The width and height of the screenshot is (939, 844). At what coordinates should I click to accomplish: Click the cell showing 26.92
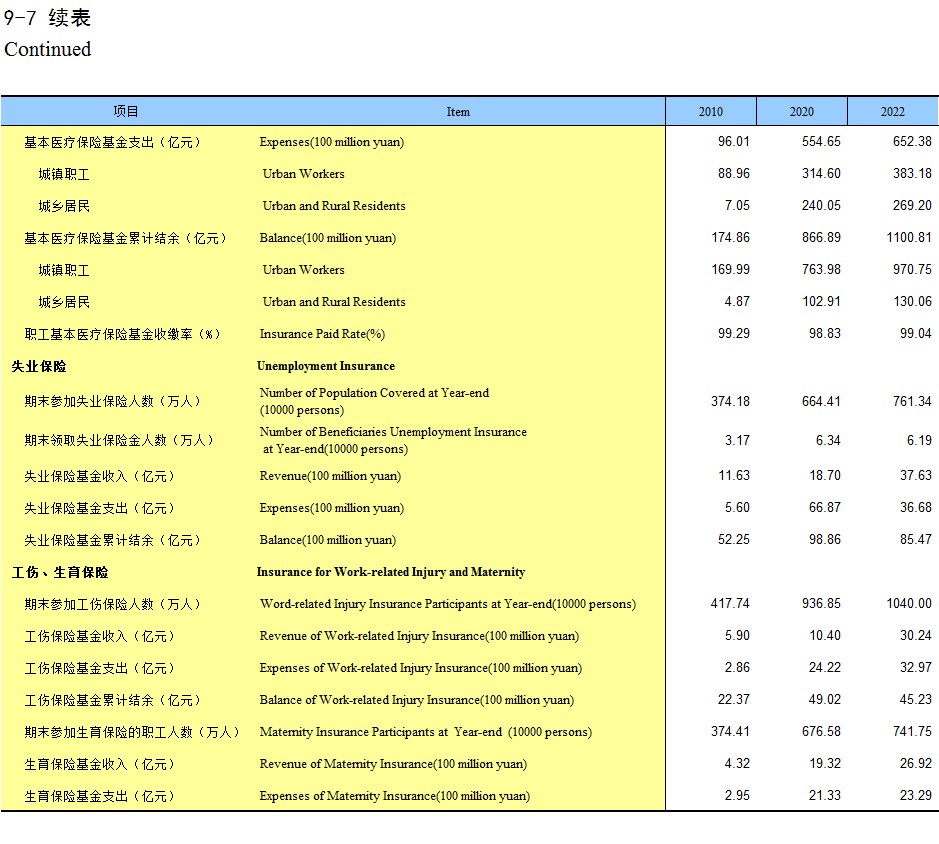pos(916,764)
